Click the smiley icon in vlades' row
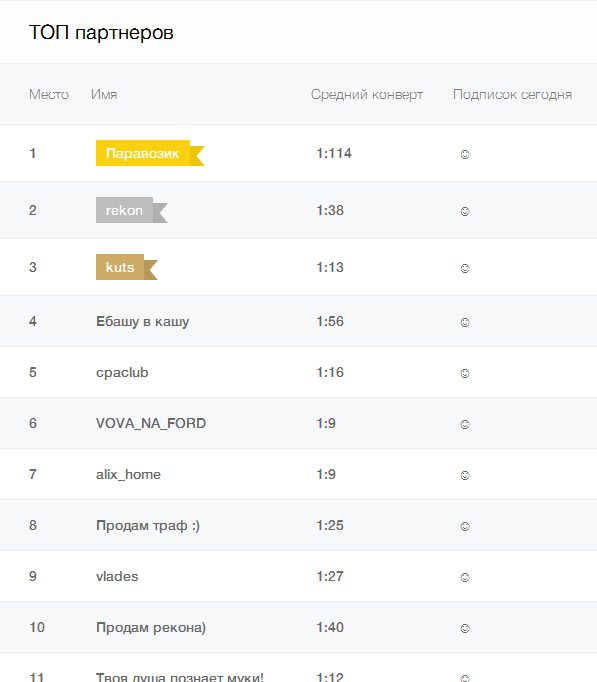597x682 pixels. click(x=465, y=577)
